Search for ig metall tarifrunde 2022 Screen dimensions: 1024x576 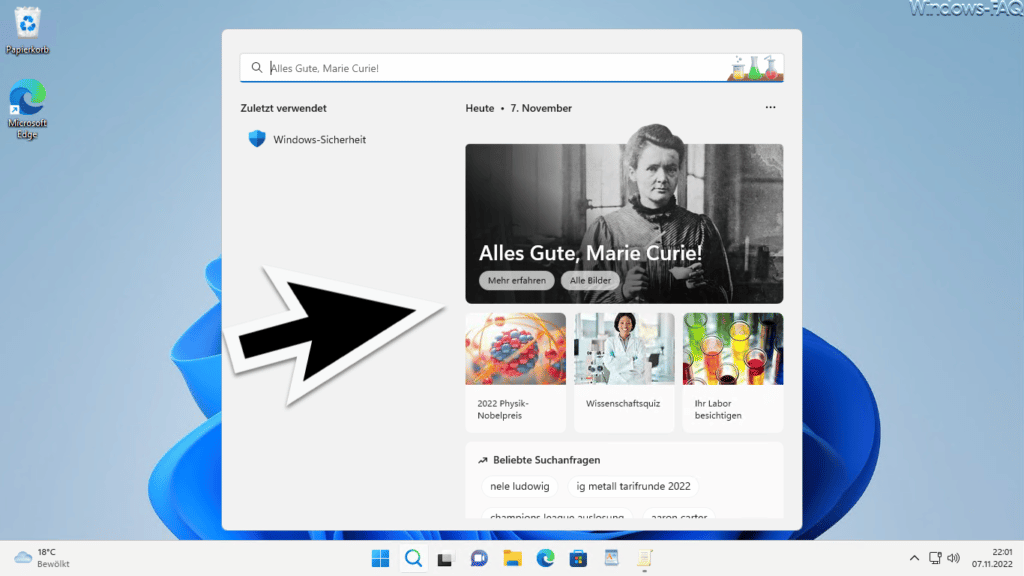pos(633,486)
